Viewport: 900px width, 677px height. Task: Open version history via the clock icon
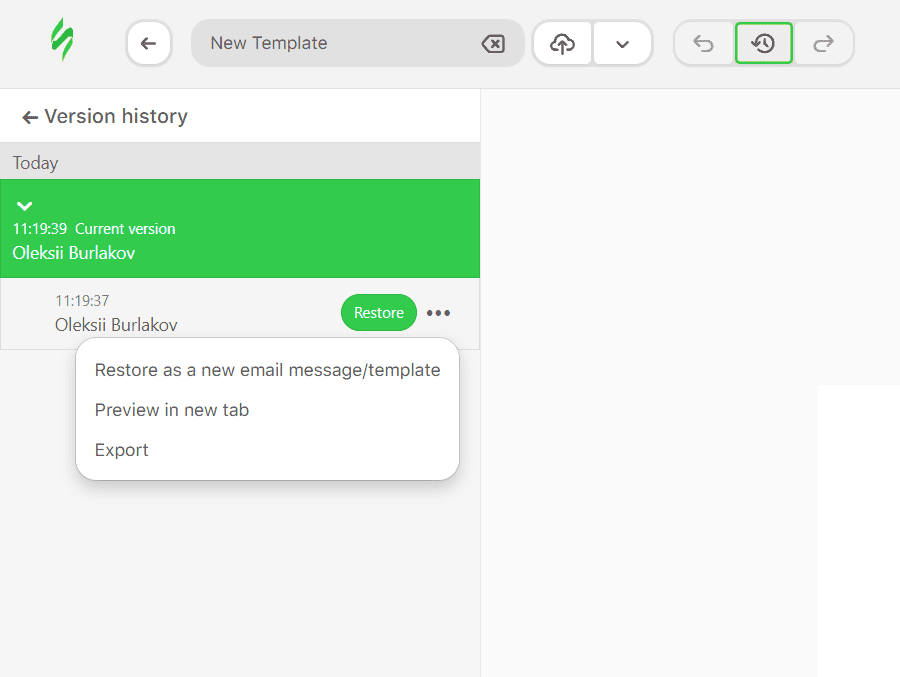pyautogui.click(x=763, y=43)
